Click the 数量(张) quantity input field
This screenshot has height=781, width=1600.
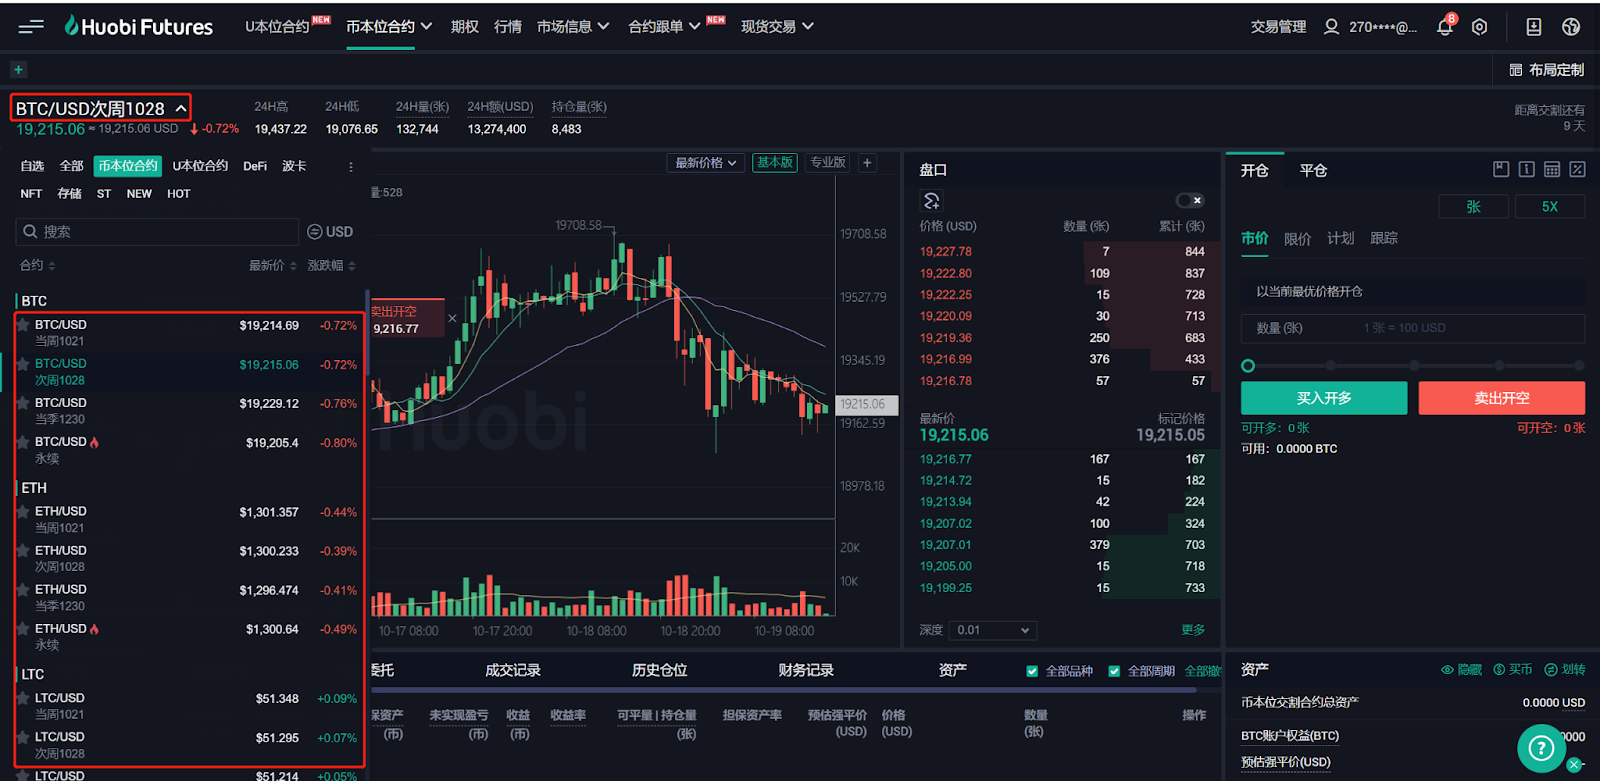click(x=1413, y=328)
